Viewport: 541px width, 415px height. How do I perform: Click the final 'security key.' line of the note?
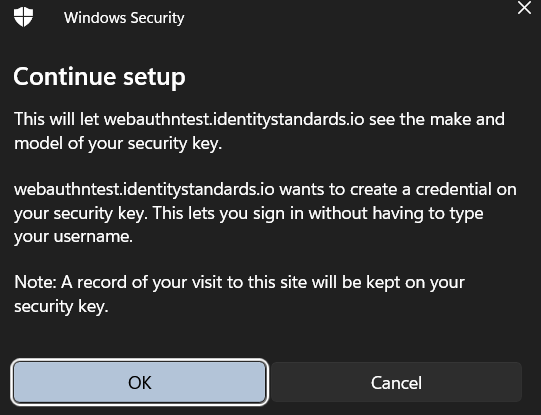tap(61, 306)
